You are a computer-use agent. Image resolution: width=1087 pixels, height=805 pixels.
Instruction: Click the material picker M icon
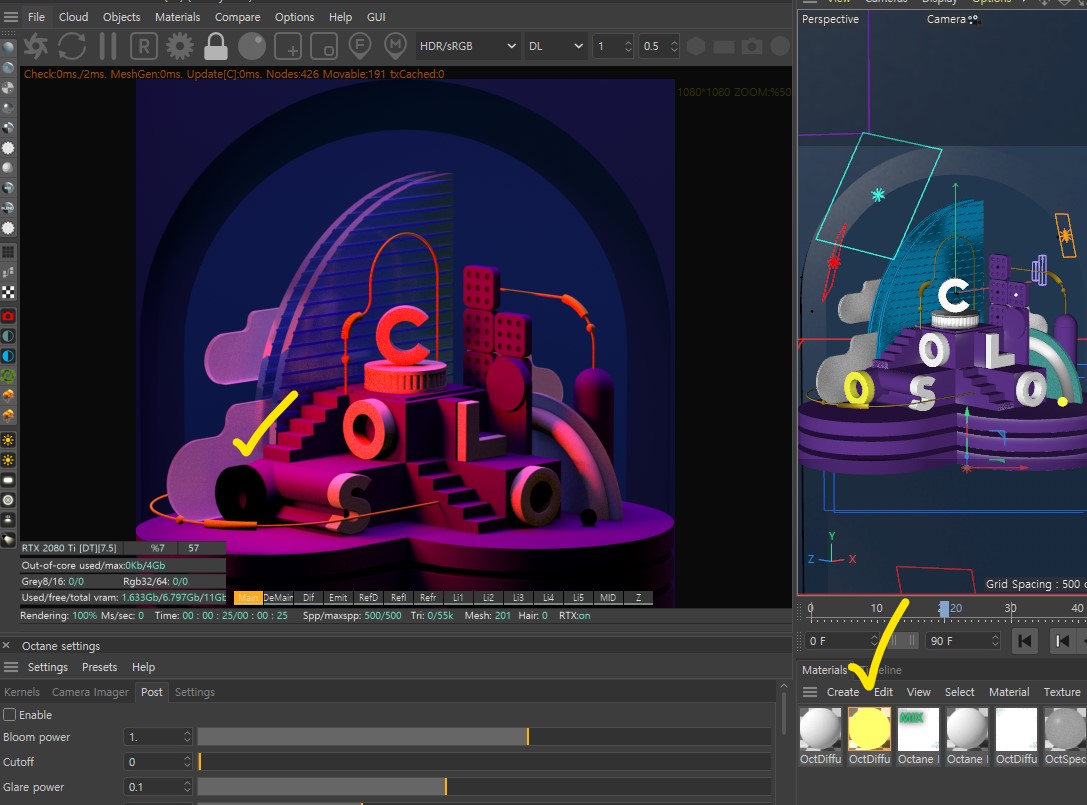click(395, 46)
